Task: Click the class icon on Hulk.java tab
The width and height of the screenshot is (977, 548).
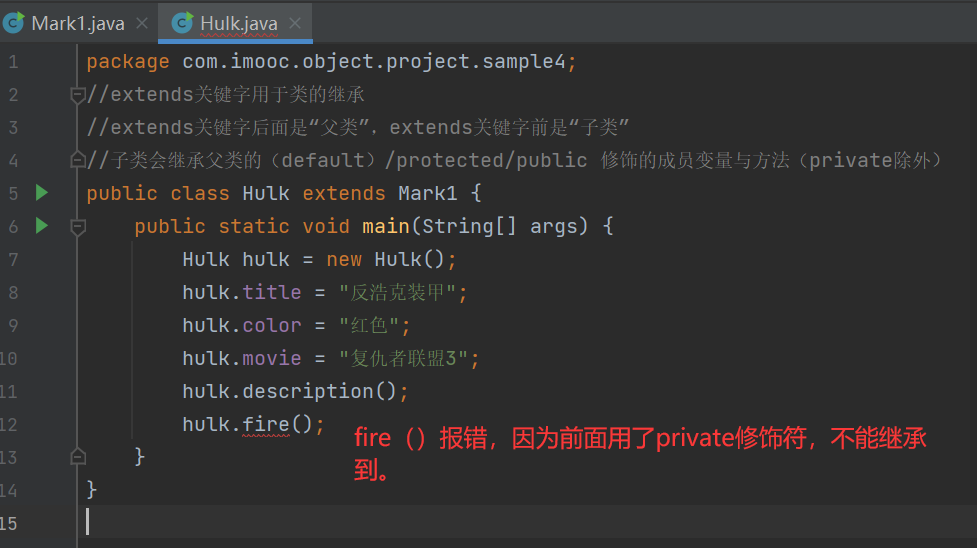Action: [182, 23]
